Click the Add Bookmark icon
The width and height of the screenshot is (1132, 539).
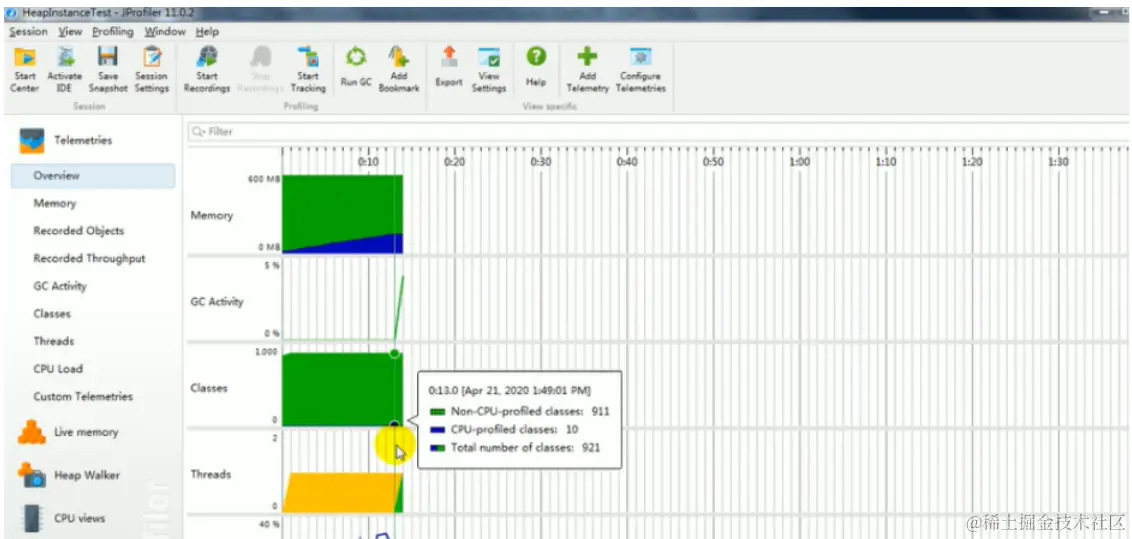point(399,57)
